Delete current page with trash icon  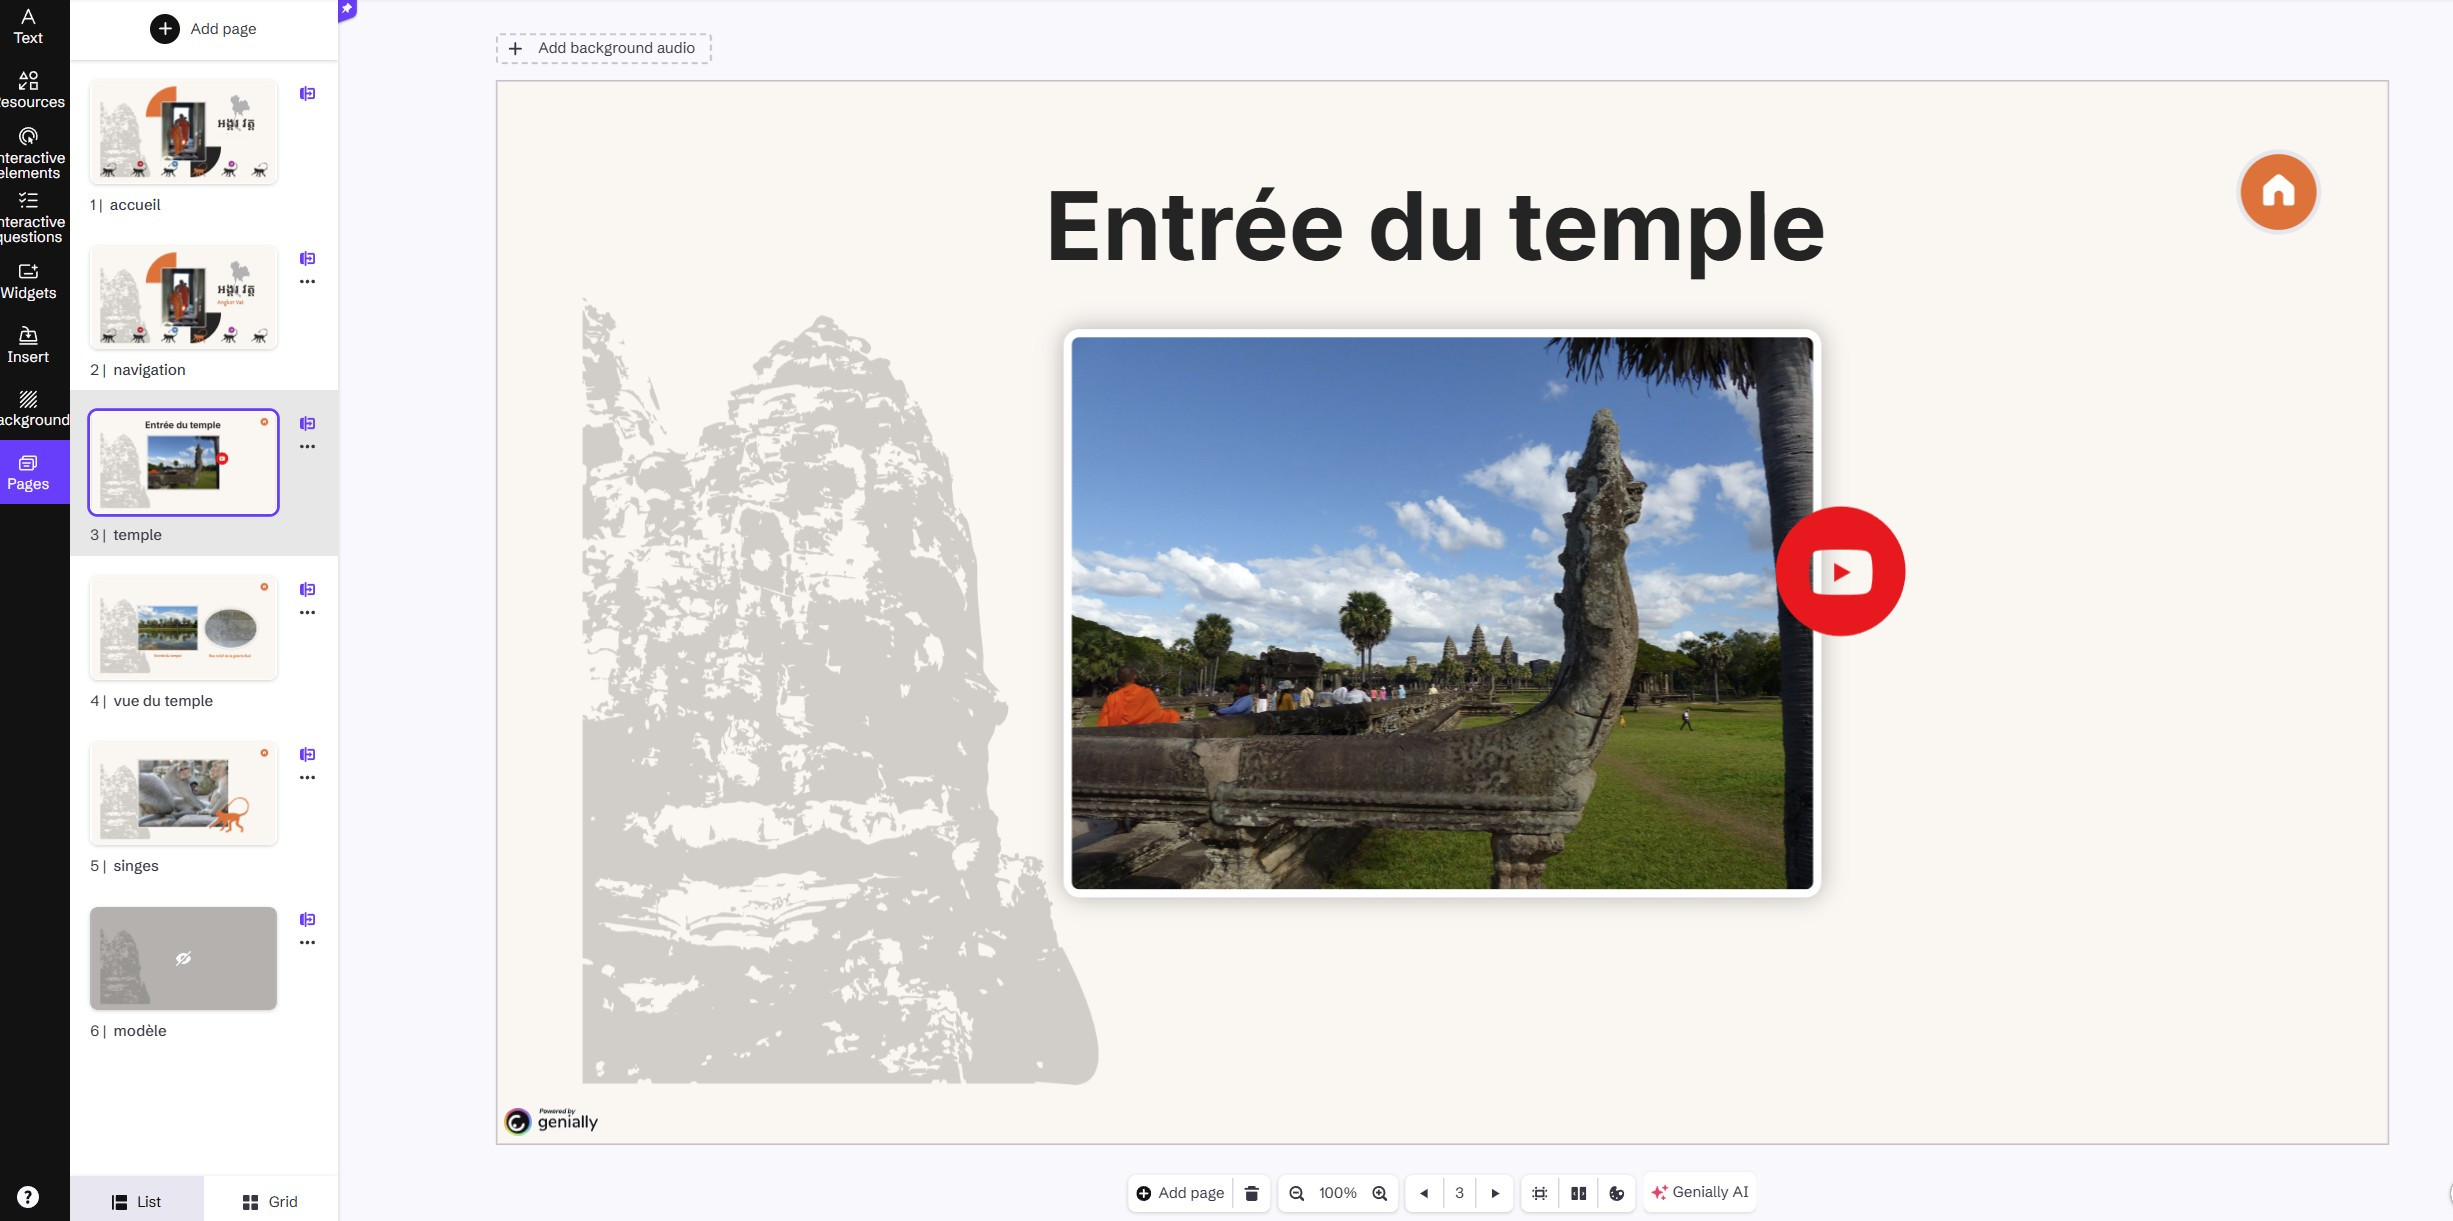tap(1251, 1193)
